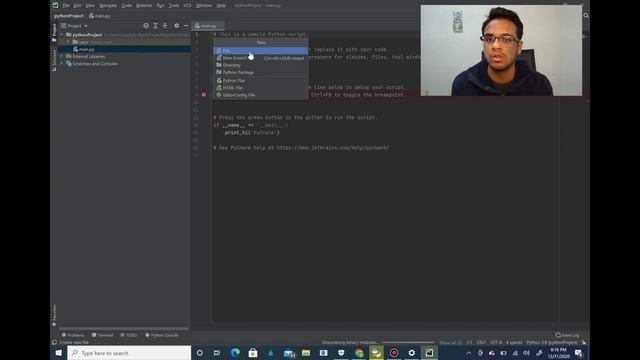This screenshot has width=640, height=360.
Task: Select EditorConfig File in New popup
Action: coord(260,95)
